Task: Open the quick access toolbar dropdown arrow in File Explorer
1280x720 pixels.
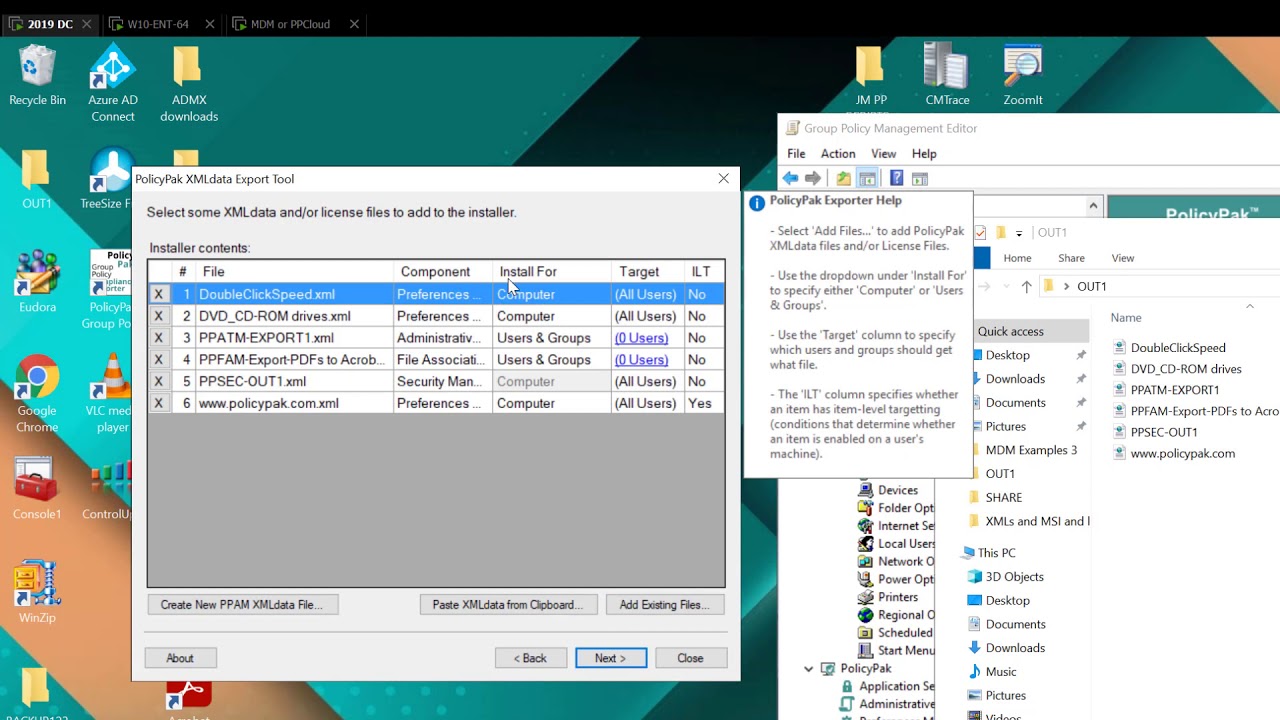Action: tap(1019, 233)
